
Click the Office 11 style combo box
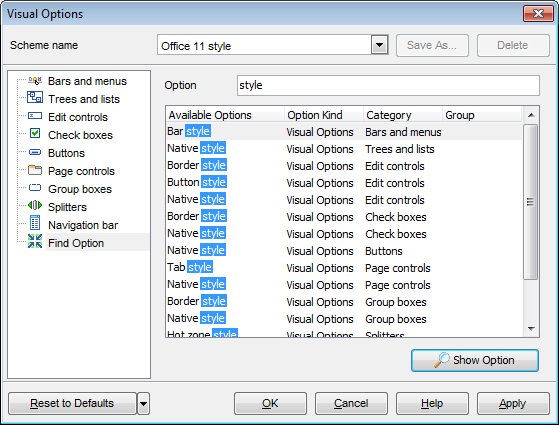[273, 45]
